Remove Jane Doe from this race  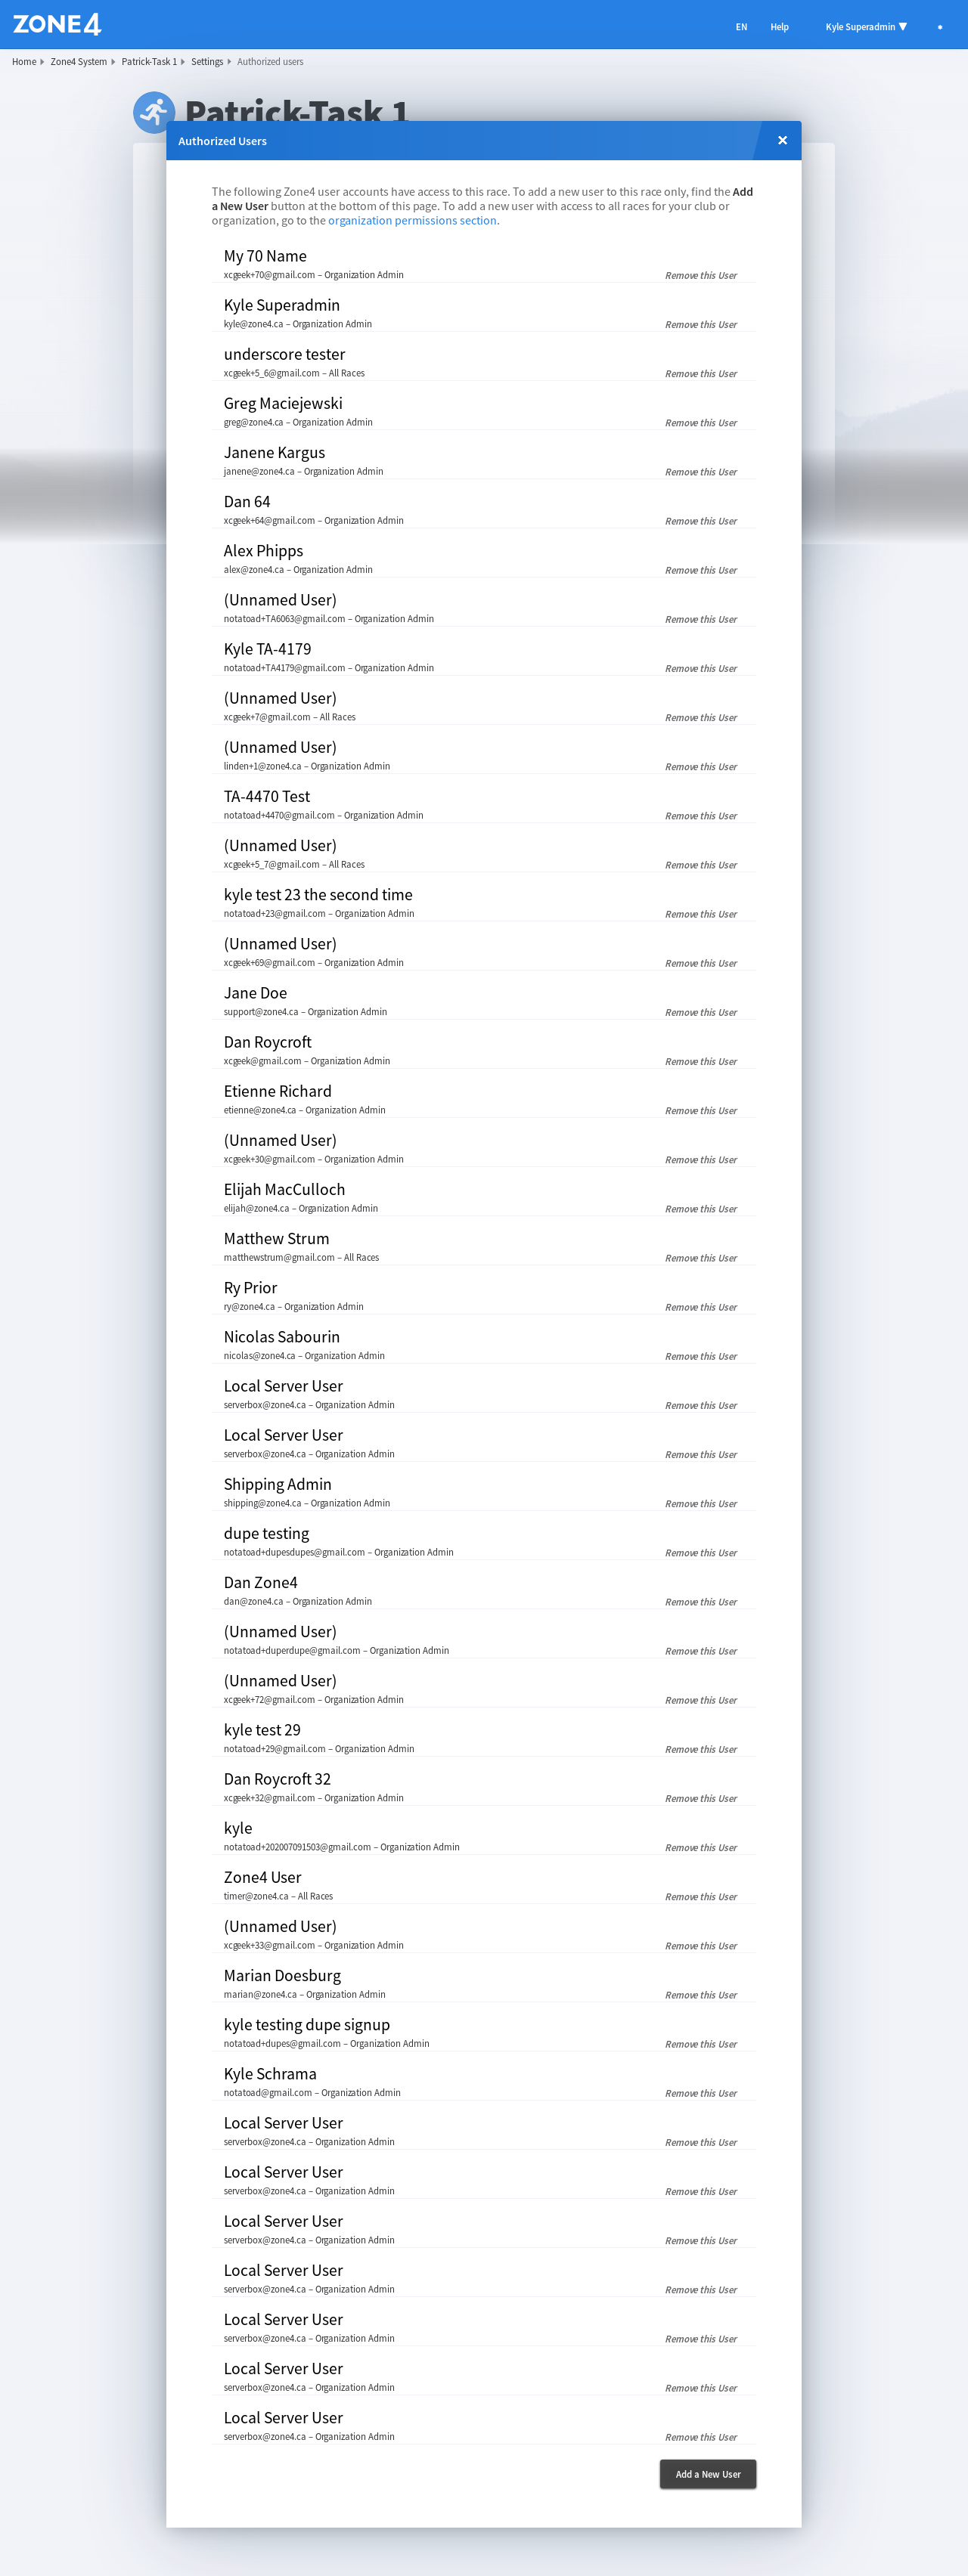(x=700, y=1013)
